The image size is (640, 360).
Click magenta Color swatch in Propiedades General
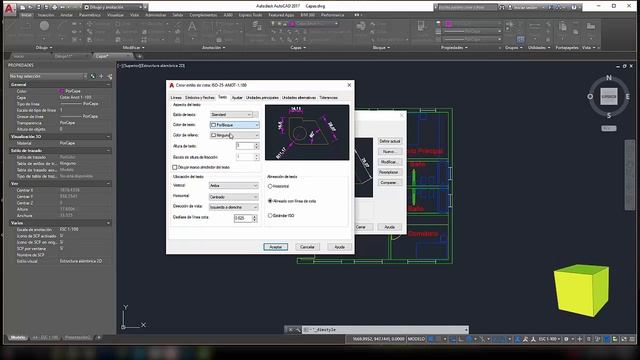62,91
